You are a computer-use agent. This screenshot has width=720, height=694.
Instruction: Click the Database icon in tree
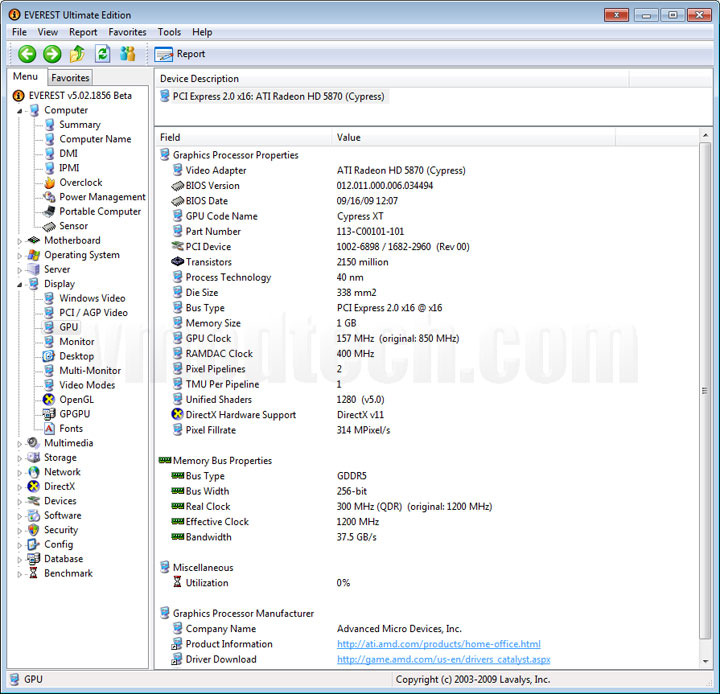point(34,559)
